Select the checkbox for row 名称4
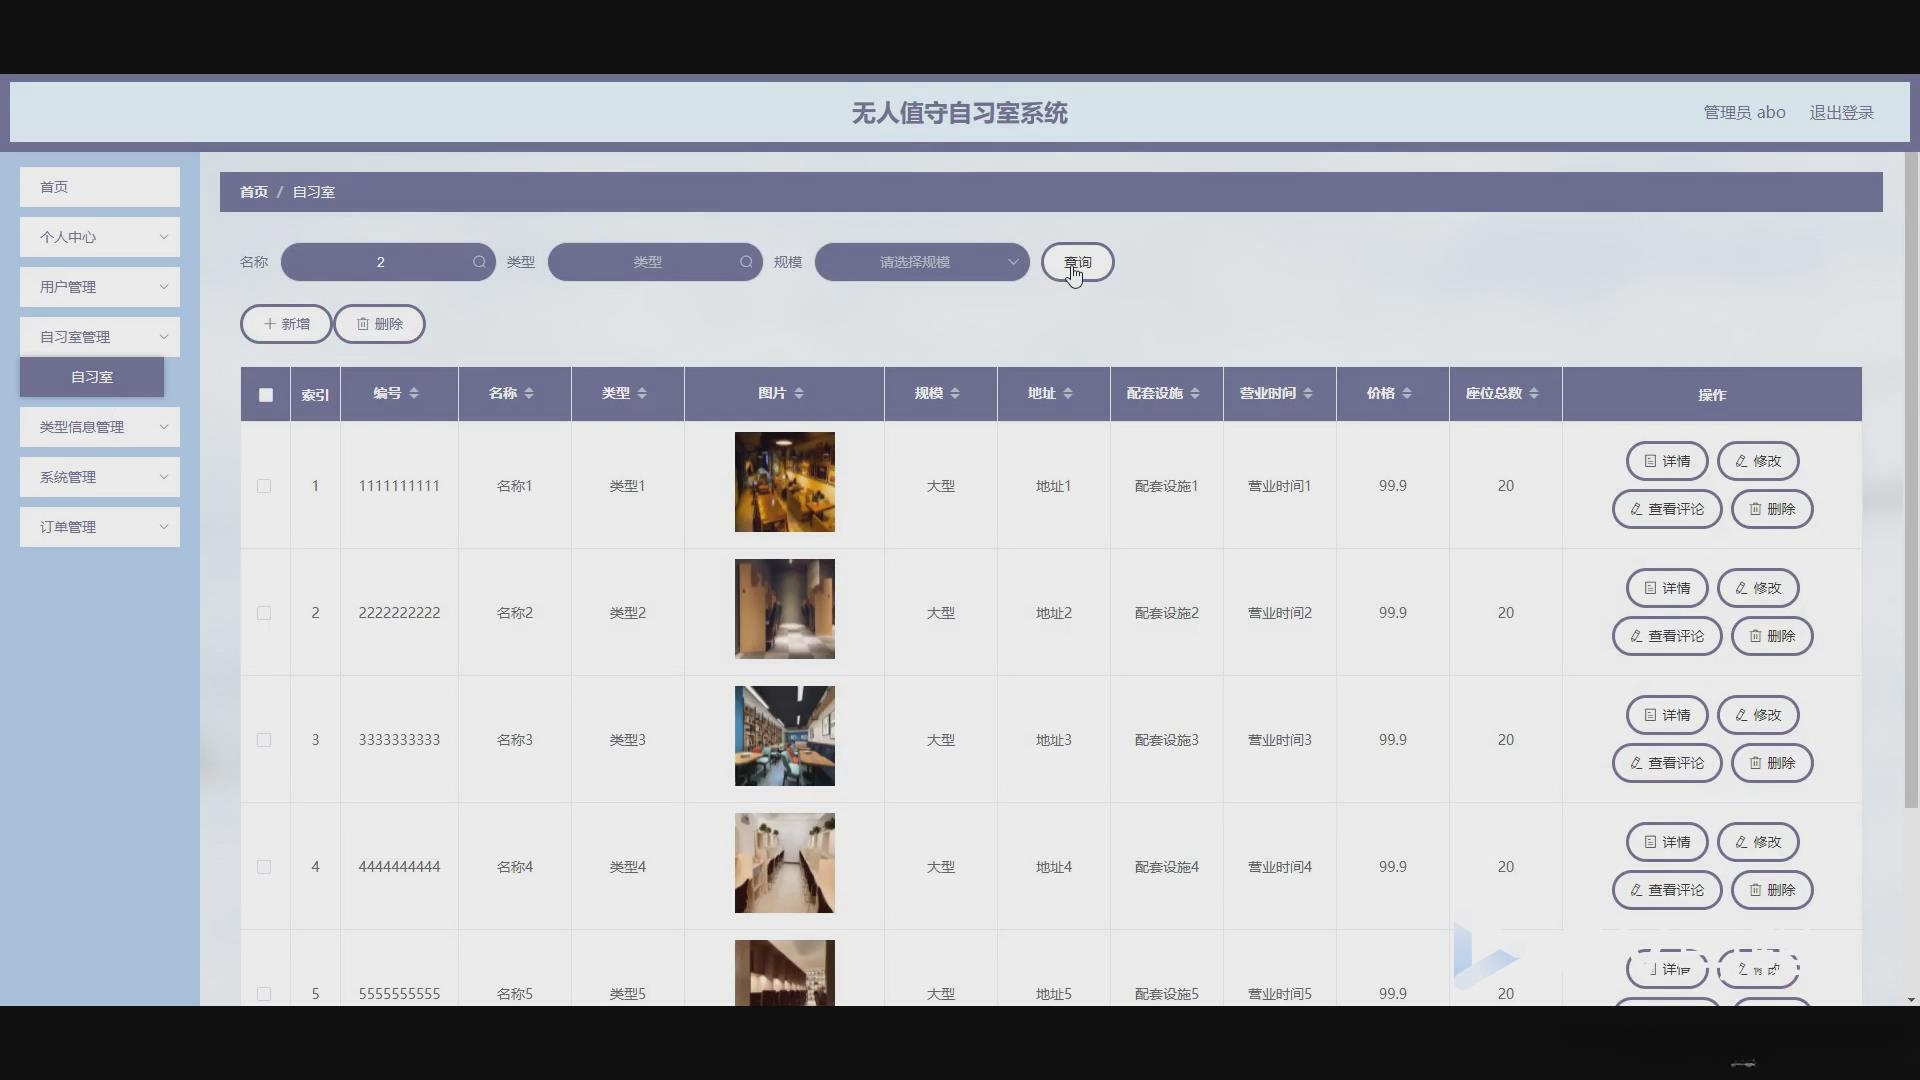1920x1080 pixels. click(x=264, y=867)
